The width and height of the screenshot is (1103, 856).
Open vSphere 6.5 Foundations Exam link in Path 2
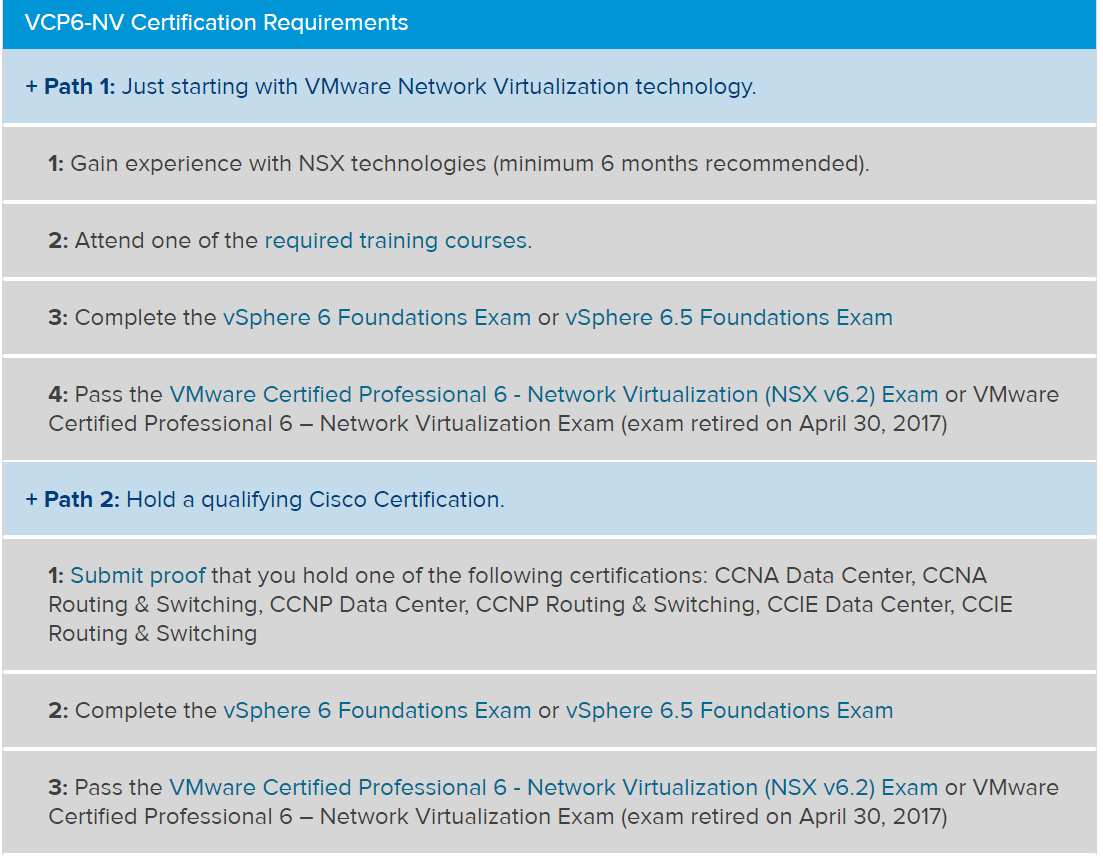coord(729,710)
